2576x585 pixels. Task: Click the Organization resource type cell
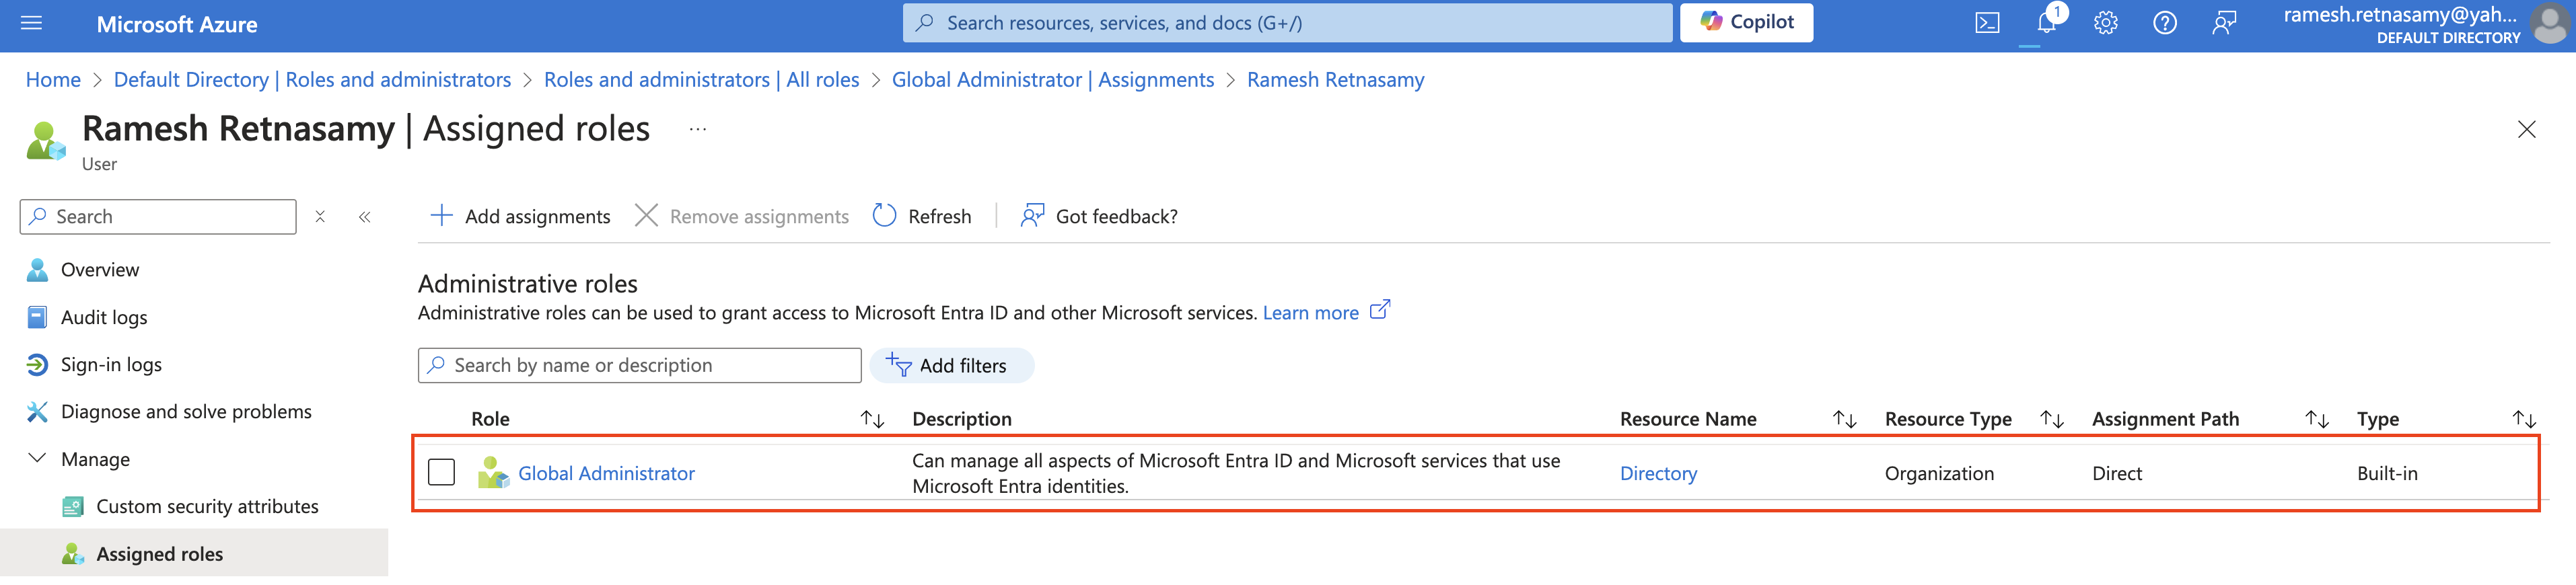1938,474
